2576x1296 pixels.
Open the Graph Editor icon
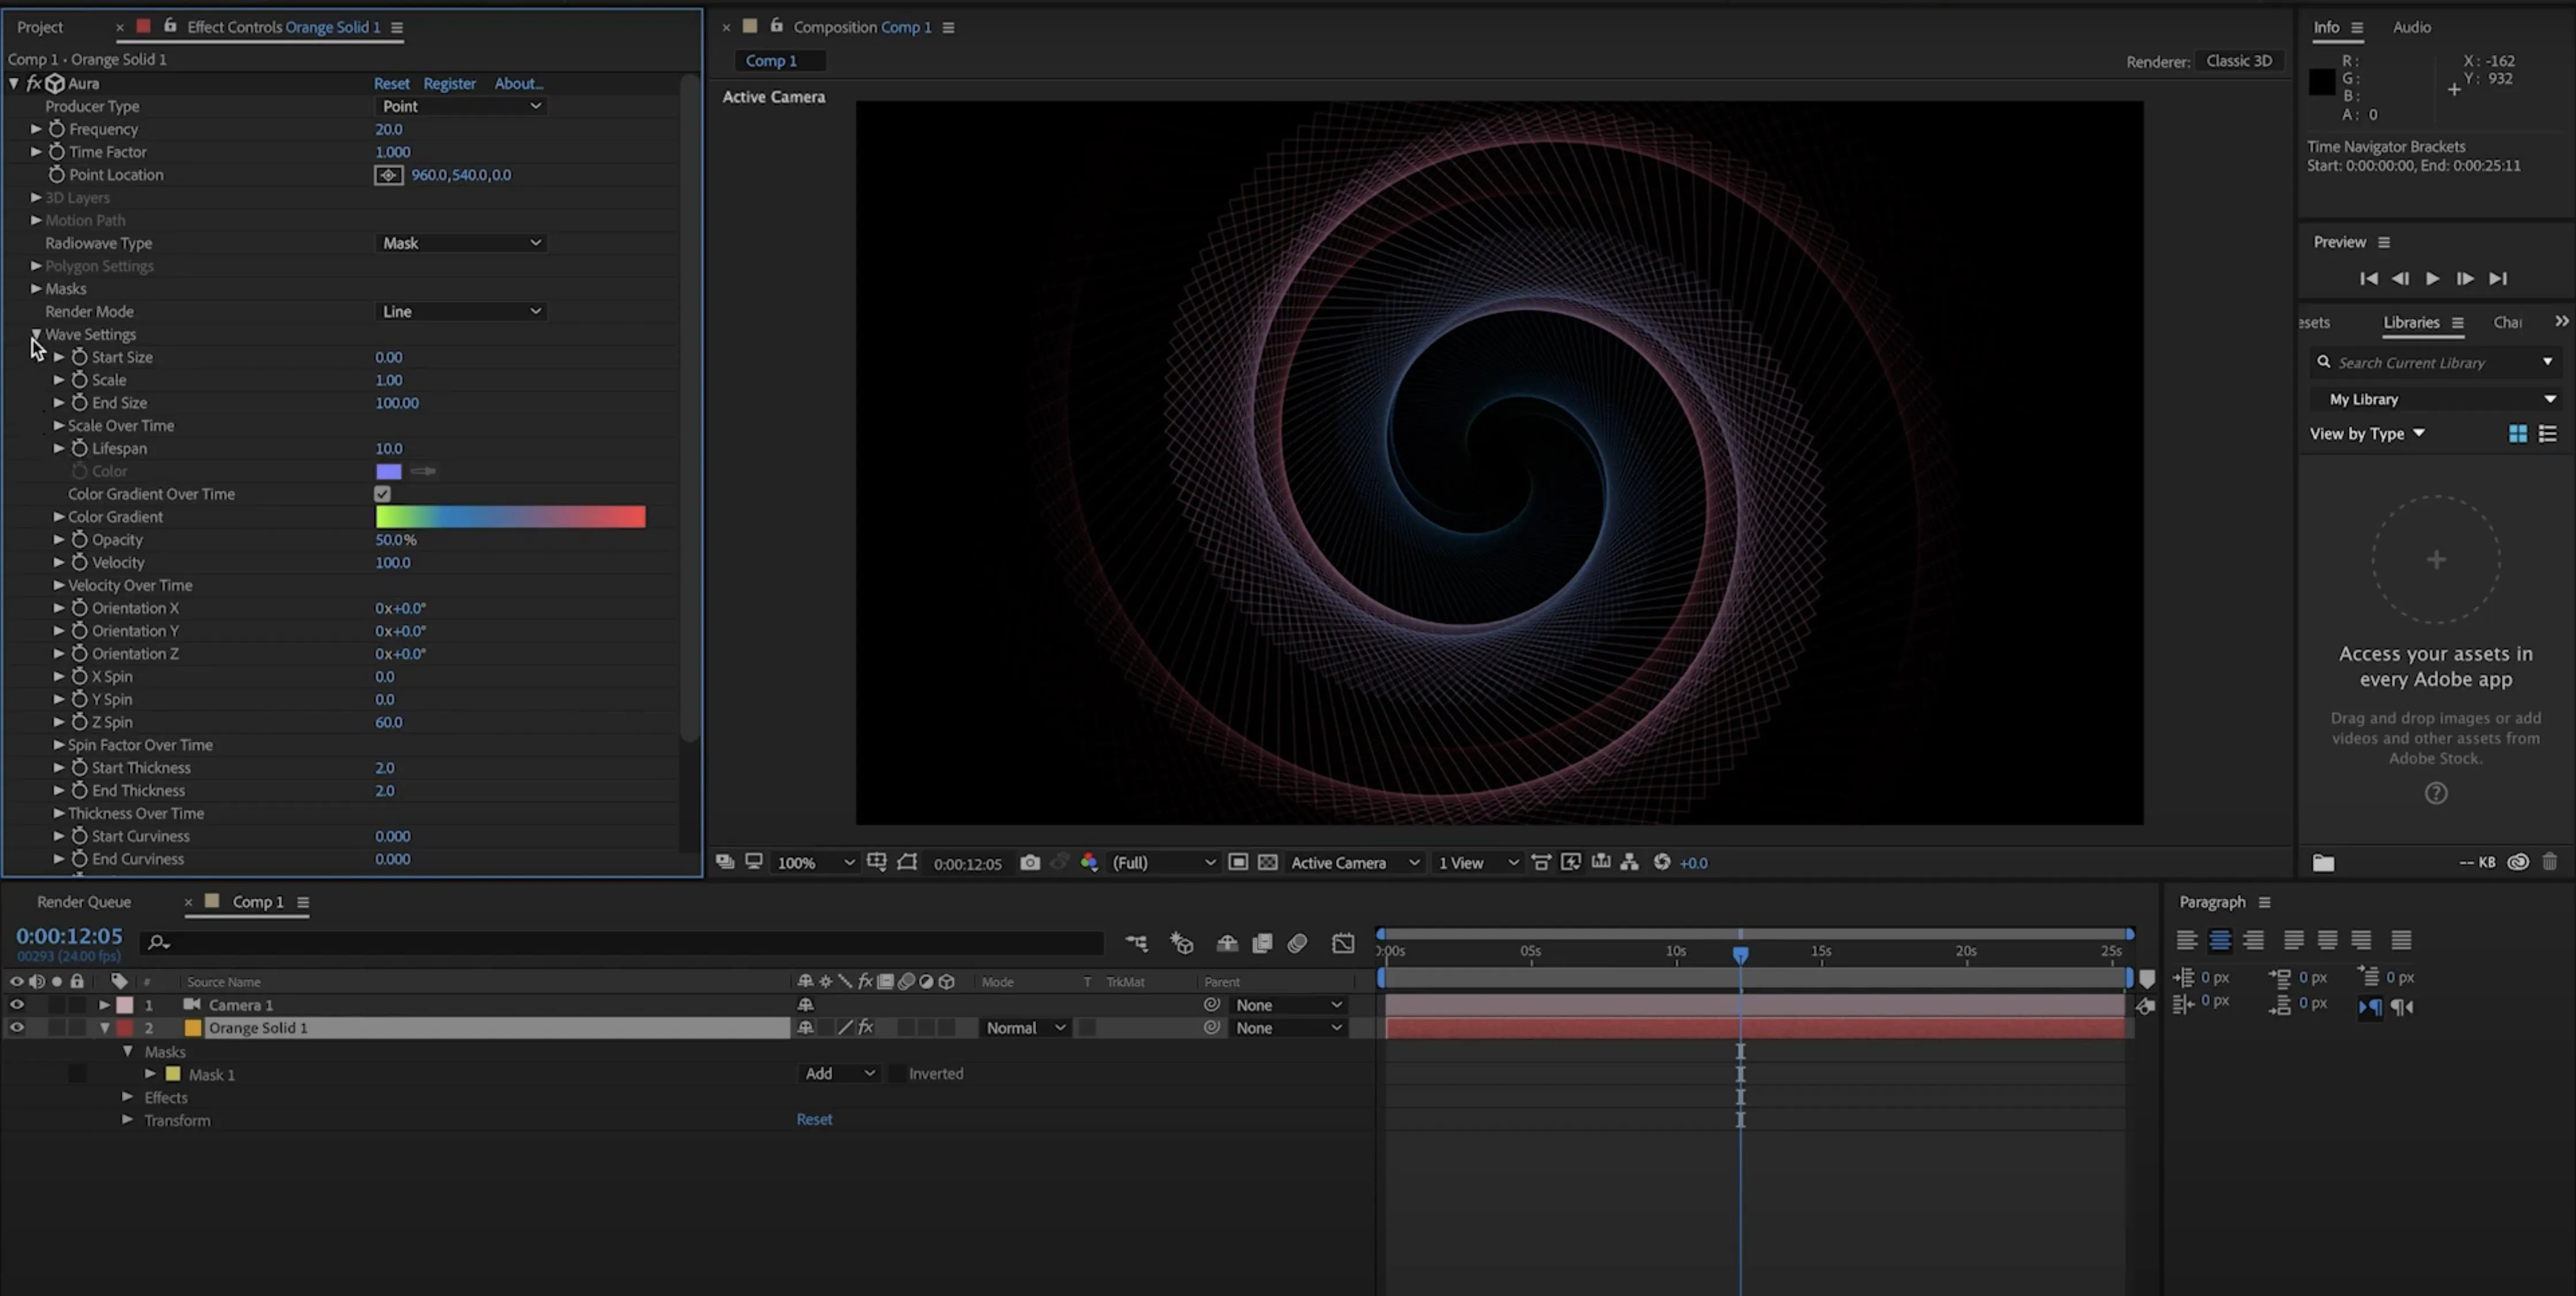[x=1343, y=942]
